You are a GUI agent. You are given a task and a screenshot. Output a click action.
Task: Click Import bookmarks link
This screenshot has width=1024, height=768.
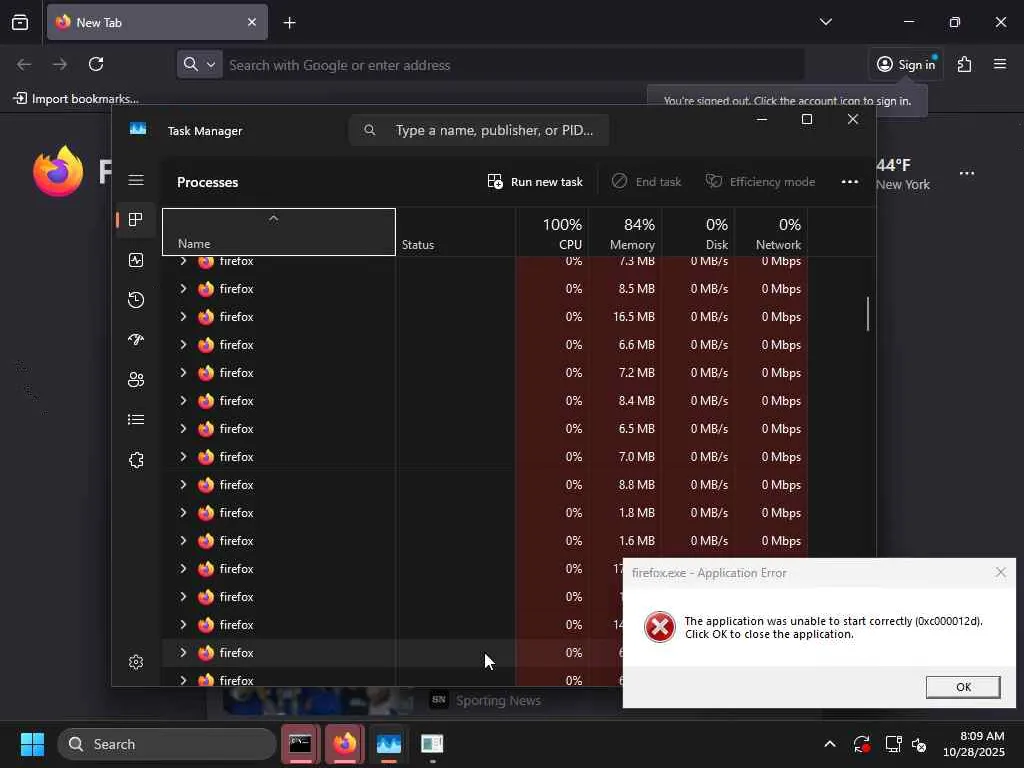[x=76, y=99]
